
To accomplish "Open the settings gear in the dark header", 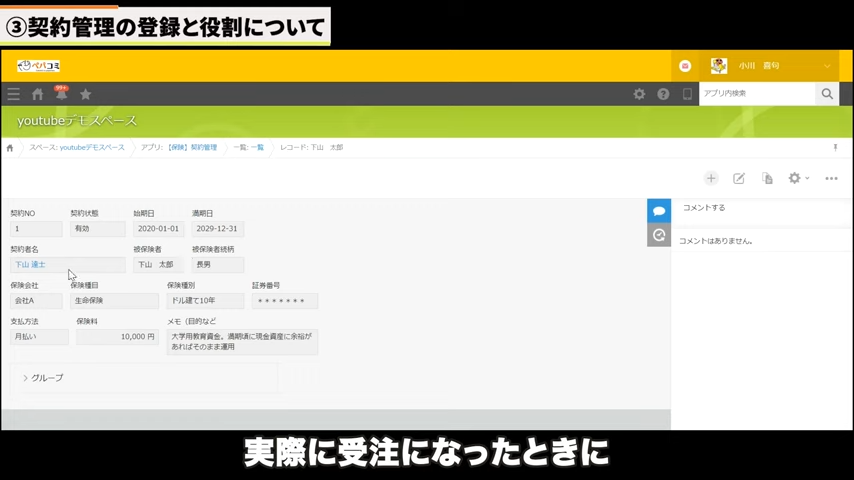I will 639,94.
